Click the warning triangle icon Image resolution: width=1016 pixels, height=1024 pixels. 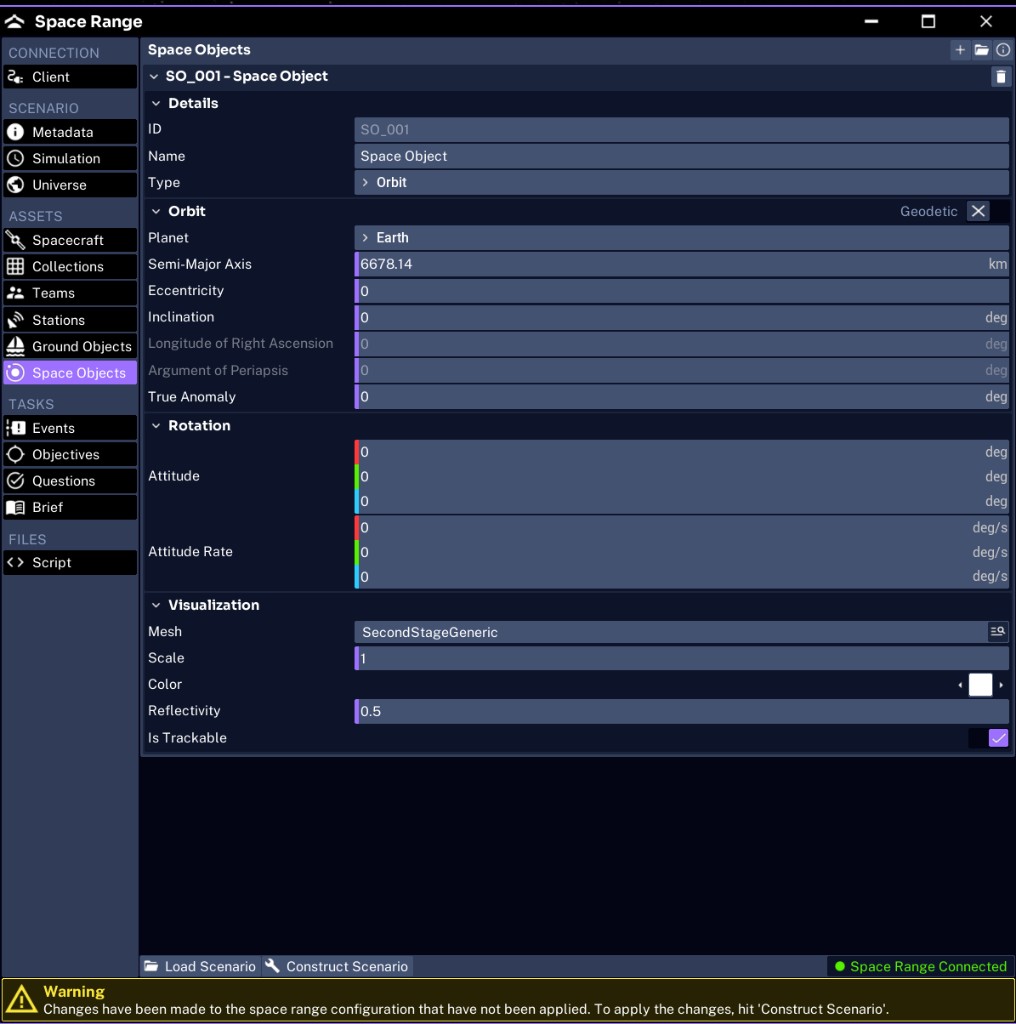tap(22, 1000)
